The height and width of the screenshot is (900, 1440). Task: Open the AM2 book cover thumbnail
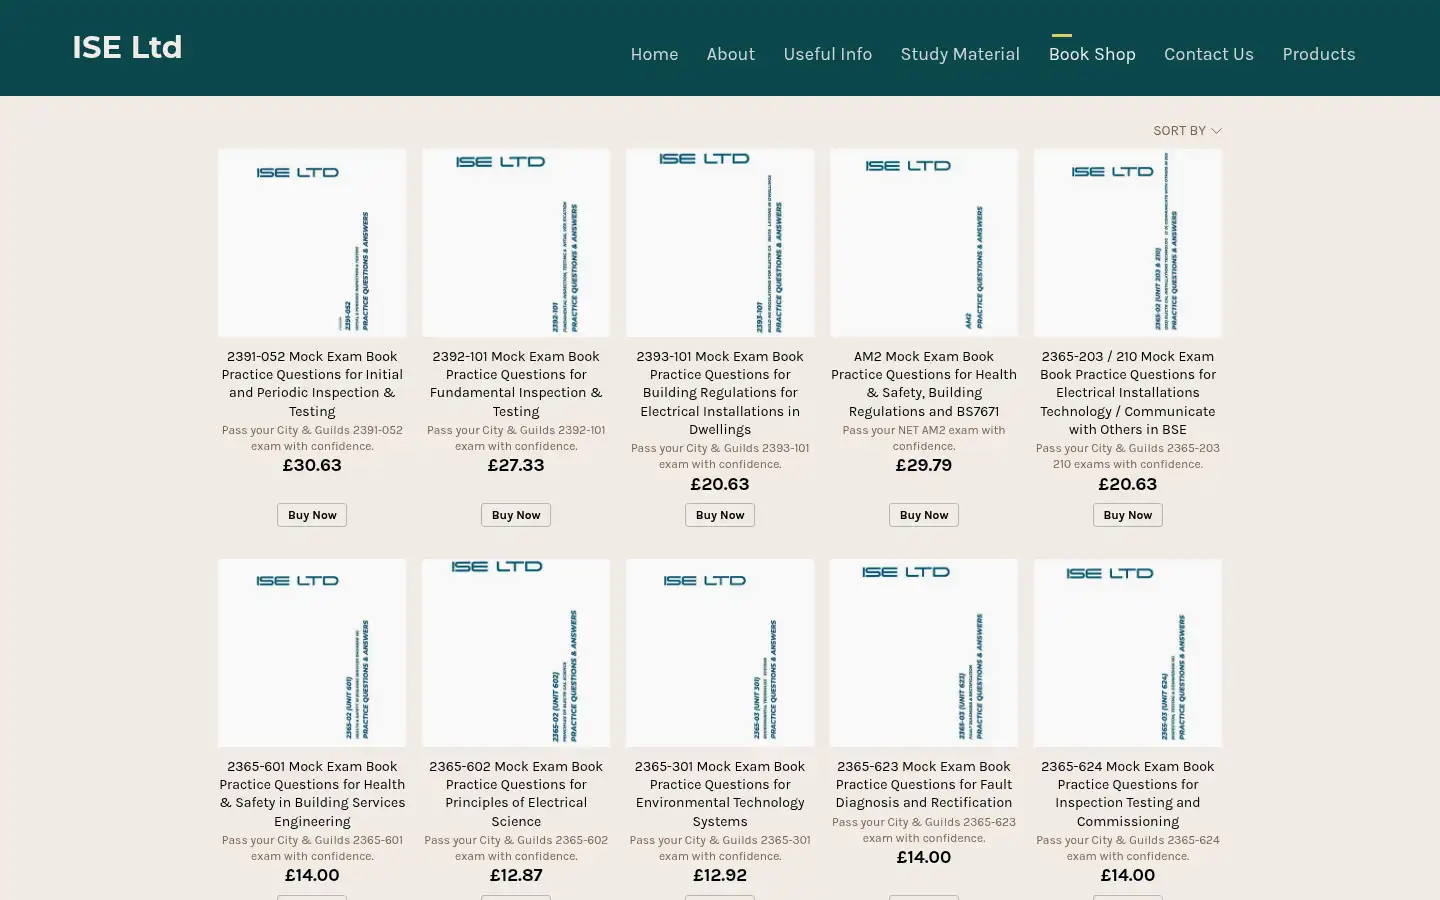pyautogui.click(x=924, y=243)
